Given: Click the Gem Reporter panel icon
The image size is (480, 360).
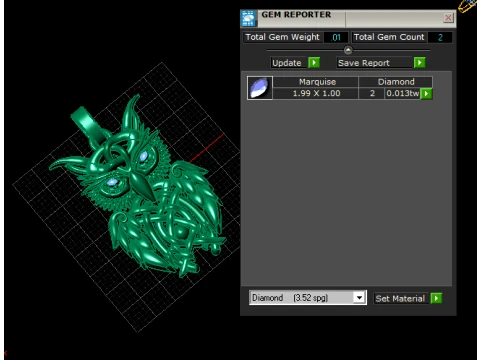Looking at the screenshot, I should tap(249, 18).
